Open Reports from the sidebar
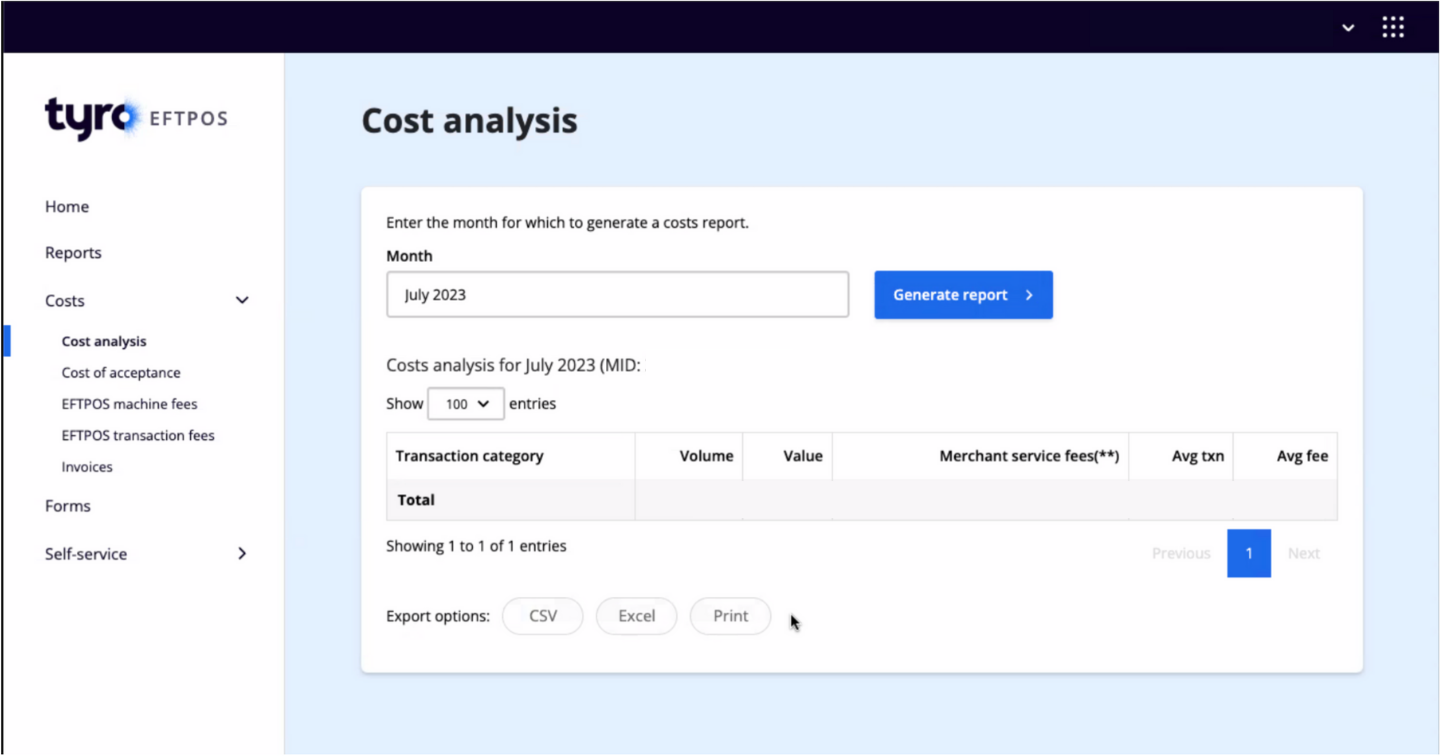Image resolution: width=1440 pixels, height=756 pixels. (x=73, y=253)
